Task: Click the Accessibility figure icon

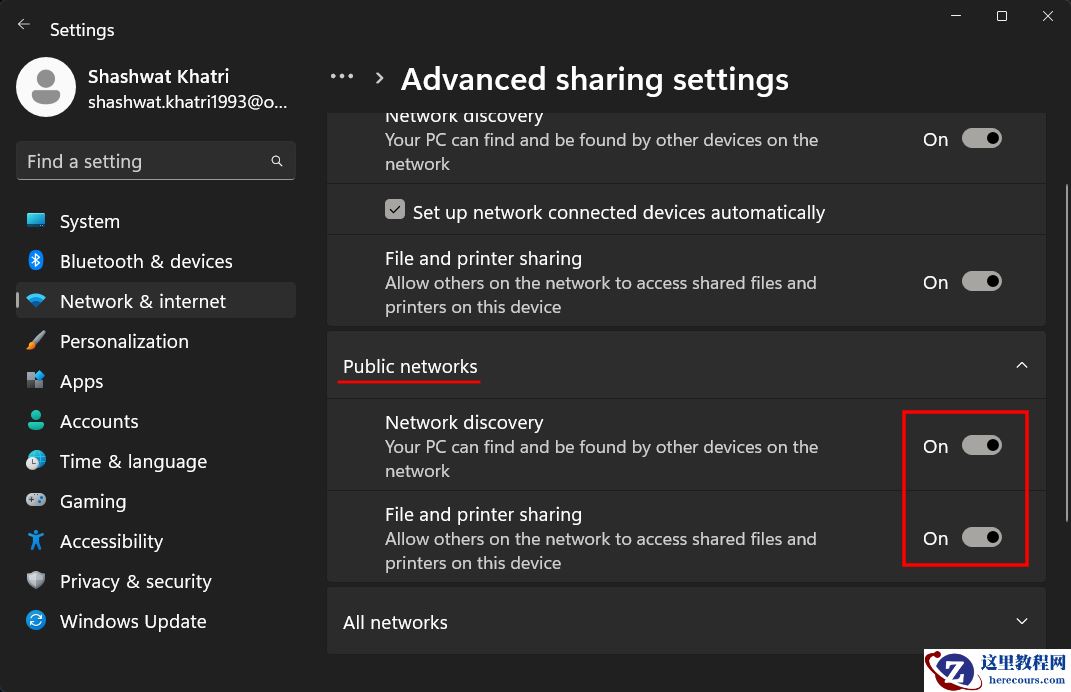Action: click(36, 541)
